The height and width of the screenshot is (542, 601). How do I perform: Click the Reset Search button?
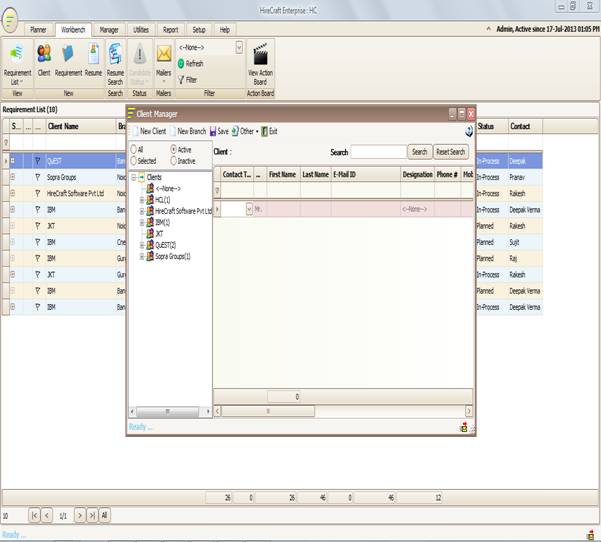point(450,152)
